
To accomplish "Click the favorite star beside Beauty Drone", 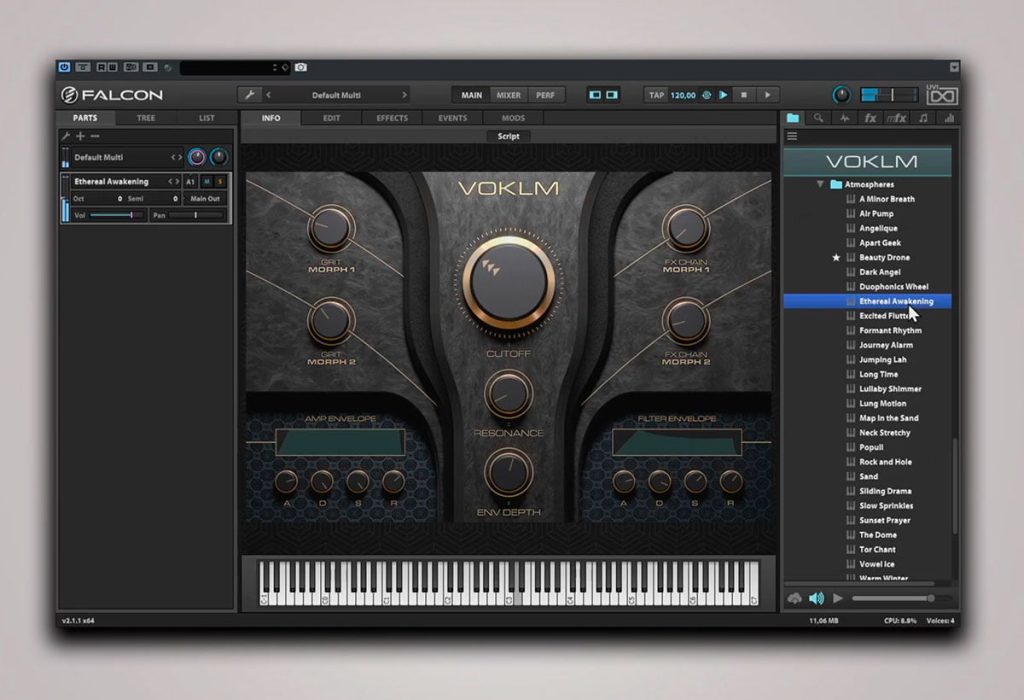I will pos(836,257).
